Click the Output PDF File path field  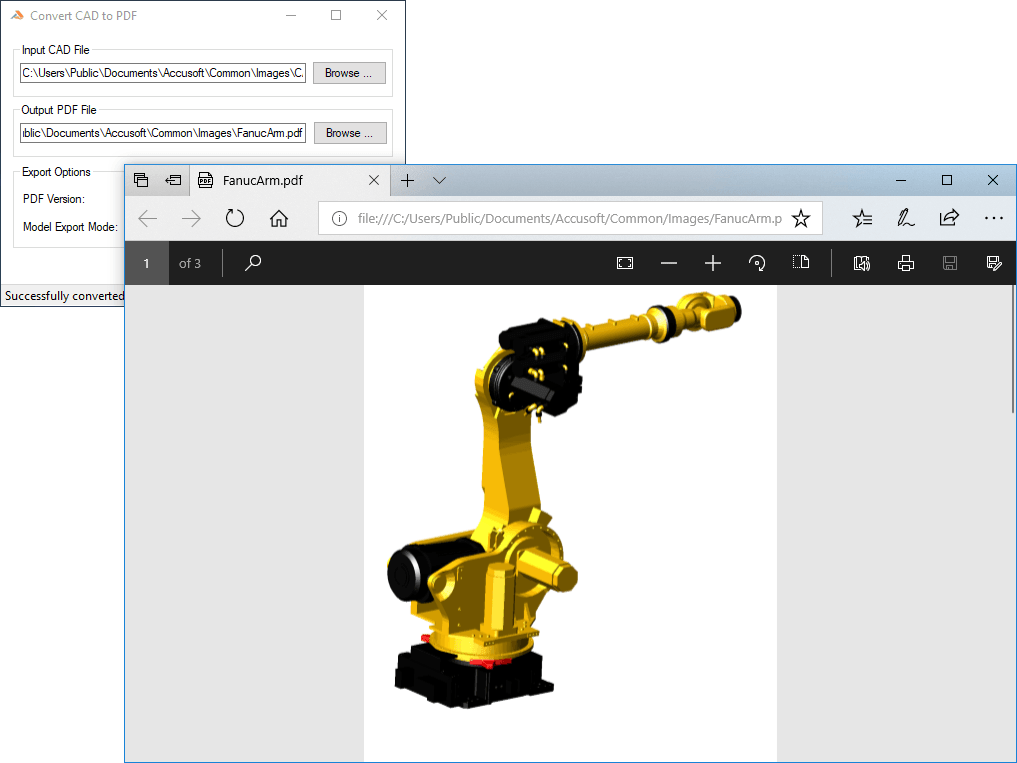(x=163, y=133)
